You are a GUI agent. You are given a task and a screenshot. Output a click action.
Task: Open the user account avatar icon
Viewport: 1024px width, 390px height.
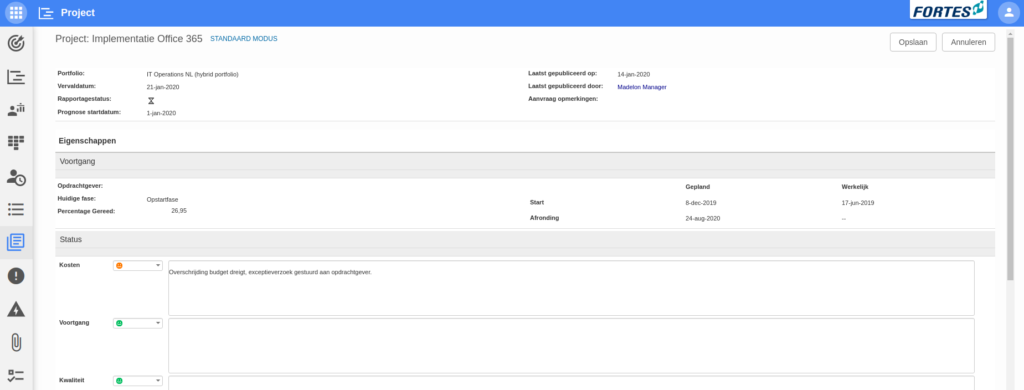(1008, 12)
